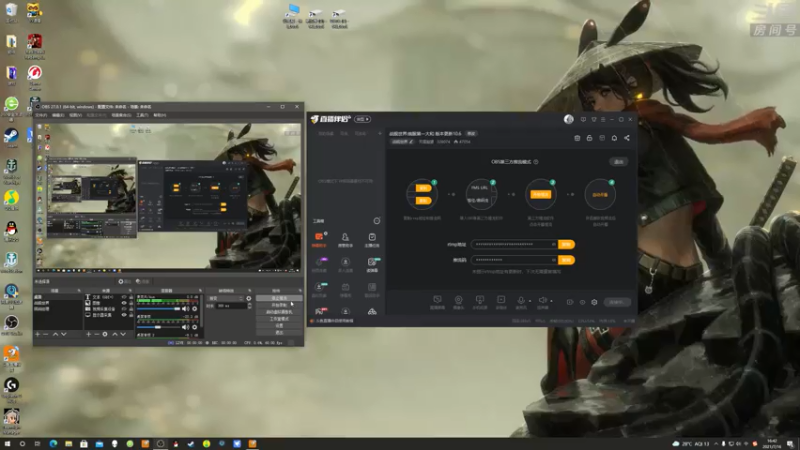Open the 帮助 menu in OBS
The height and width of the screenshot is (450, 800).
[x=160, y=115]
